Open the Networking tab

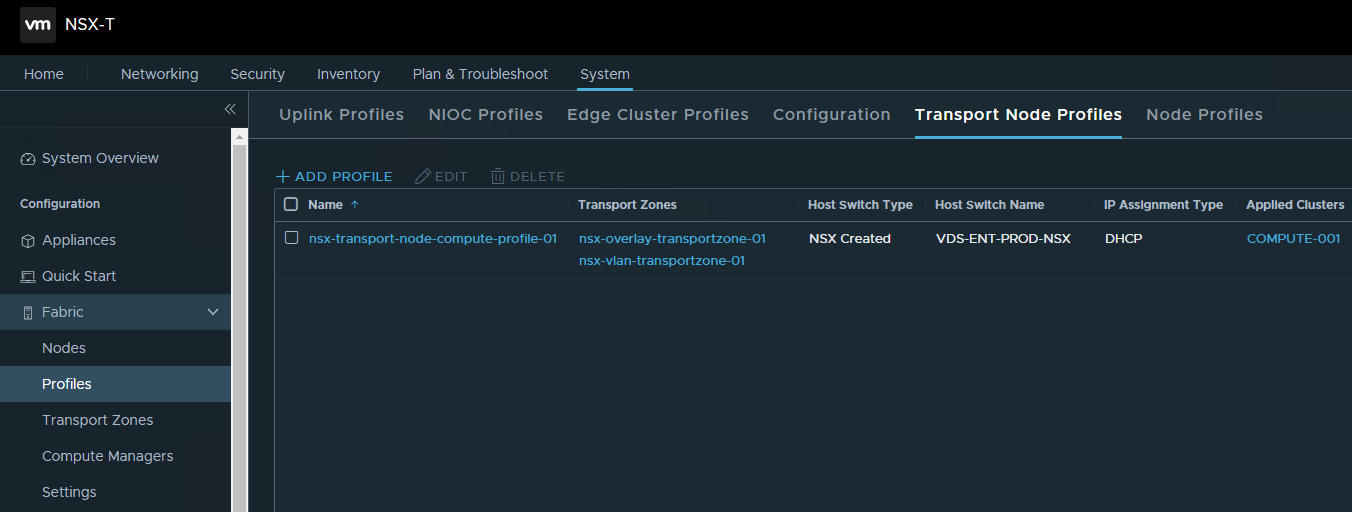(160, 74)
